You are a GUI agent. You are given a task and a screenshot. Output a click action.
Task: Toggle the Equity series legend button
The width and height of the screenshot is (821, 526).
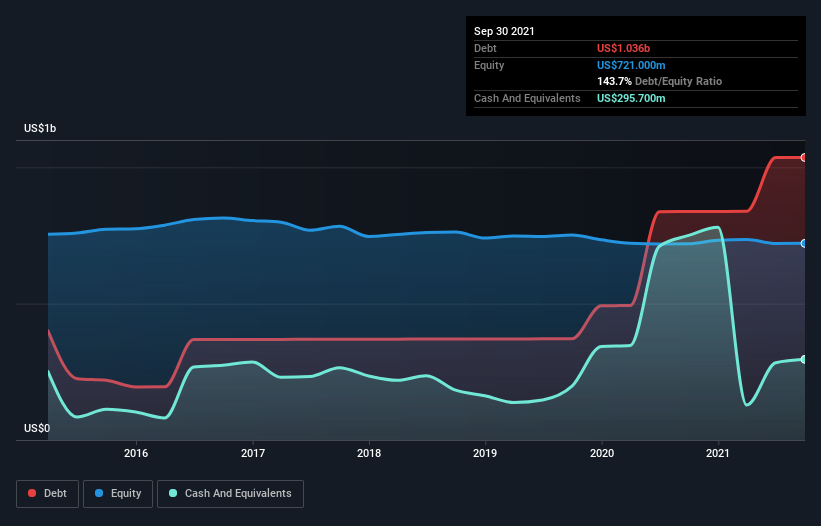click(x=118, y=494)
